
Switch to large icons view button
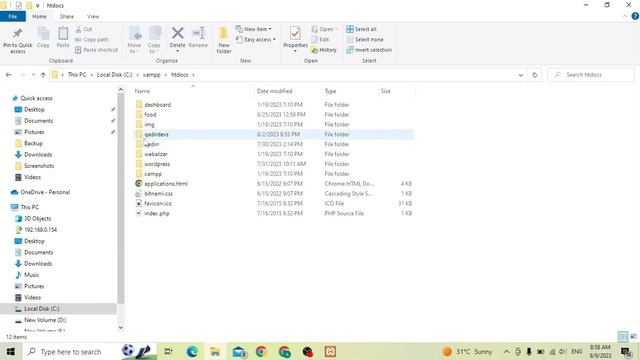pyautogui.click(x=633, y=336)
